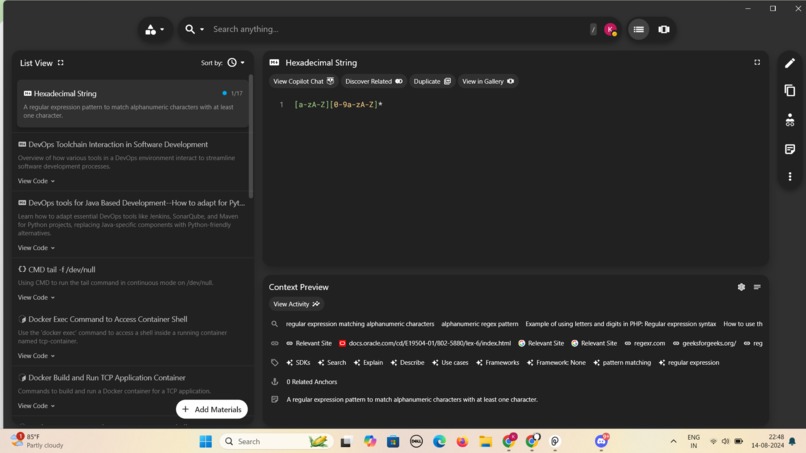Search 'alphanumeric regex pattern' suggestion
Screen dimensions: 806x453
pos(480,324)
